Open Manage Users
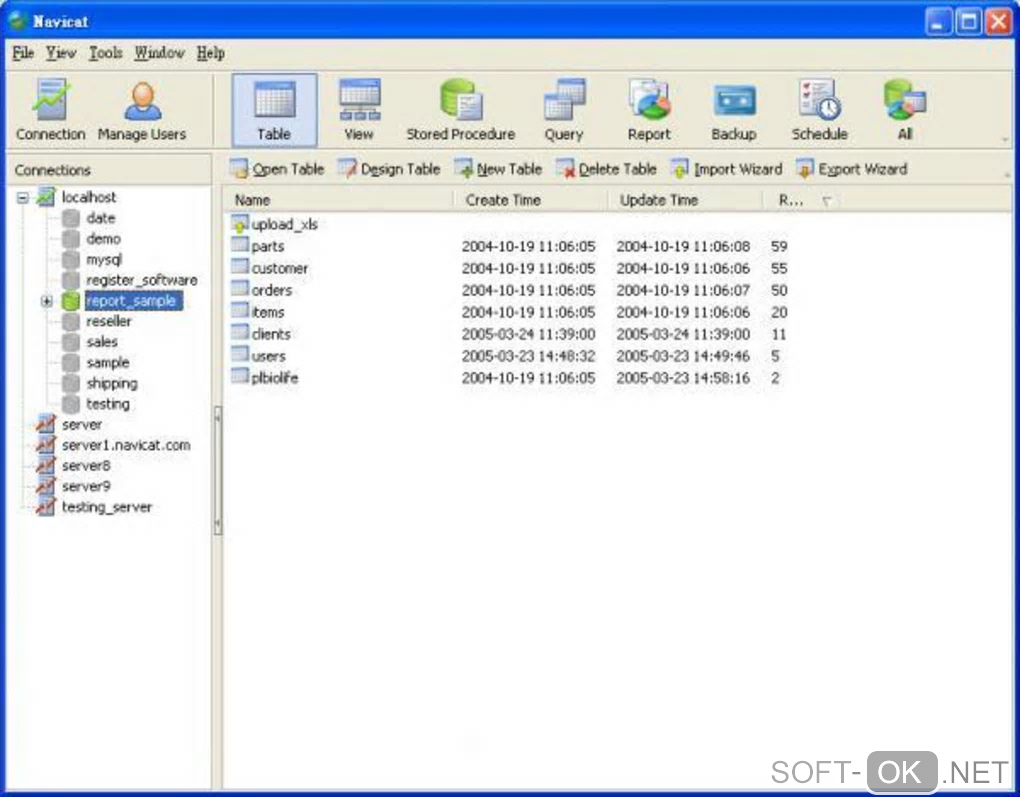1020x797 pixels. point(142,109)
